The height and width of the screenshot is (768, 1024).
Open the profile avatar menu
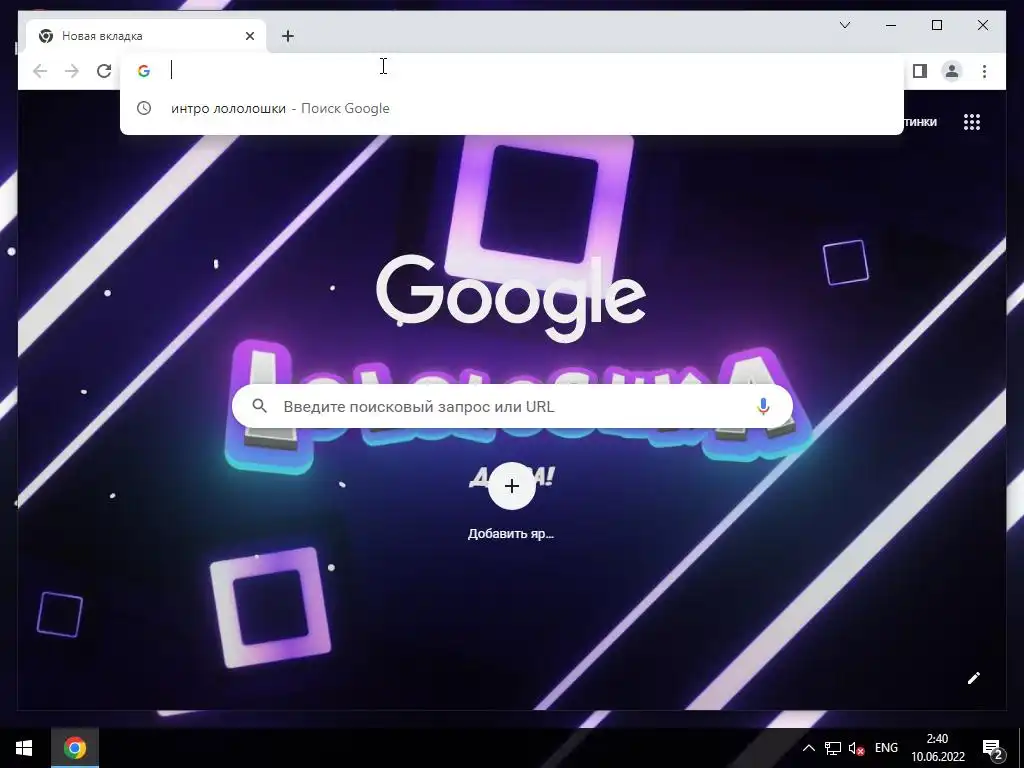click(x=952, y=71)
